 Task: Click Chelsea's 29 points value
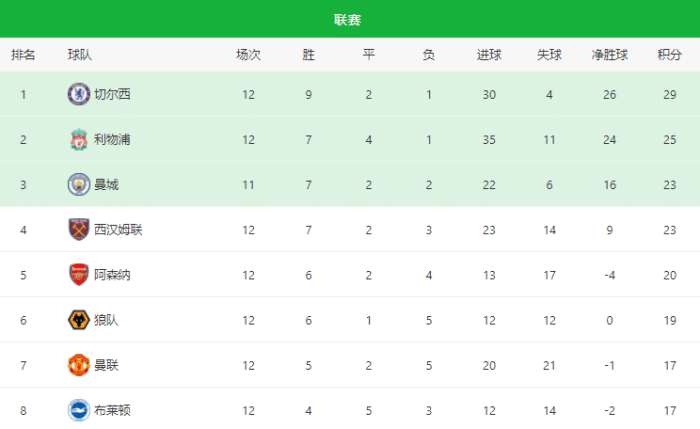[670, 94]
